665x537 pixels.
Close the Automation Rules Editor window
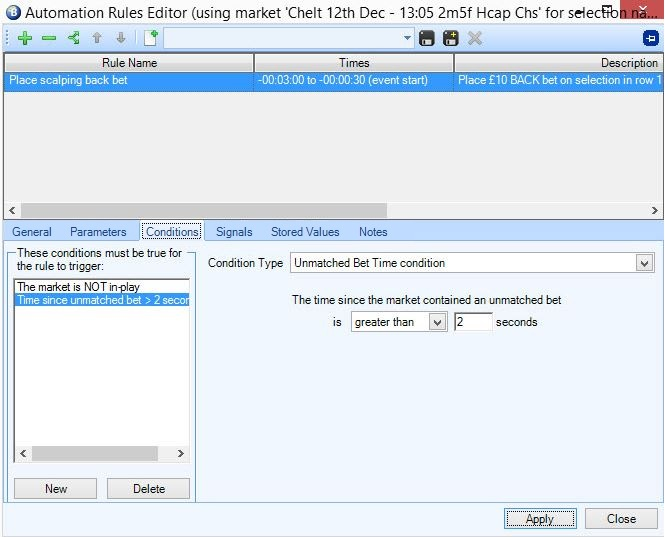pyautogui.click(x=642, y=9)
